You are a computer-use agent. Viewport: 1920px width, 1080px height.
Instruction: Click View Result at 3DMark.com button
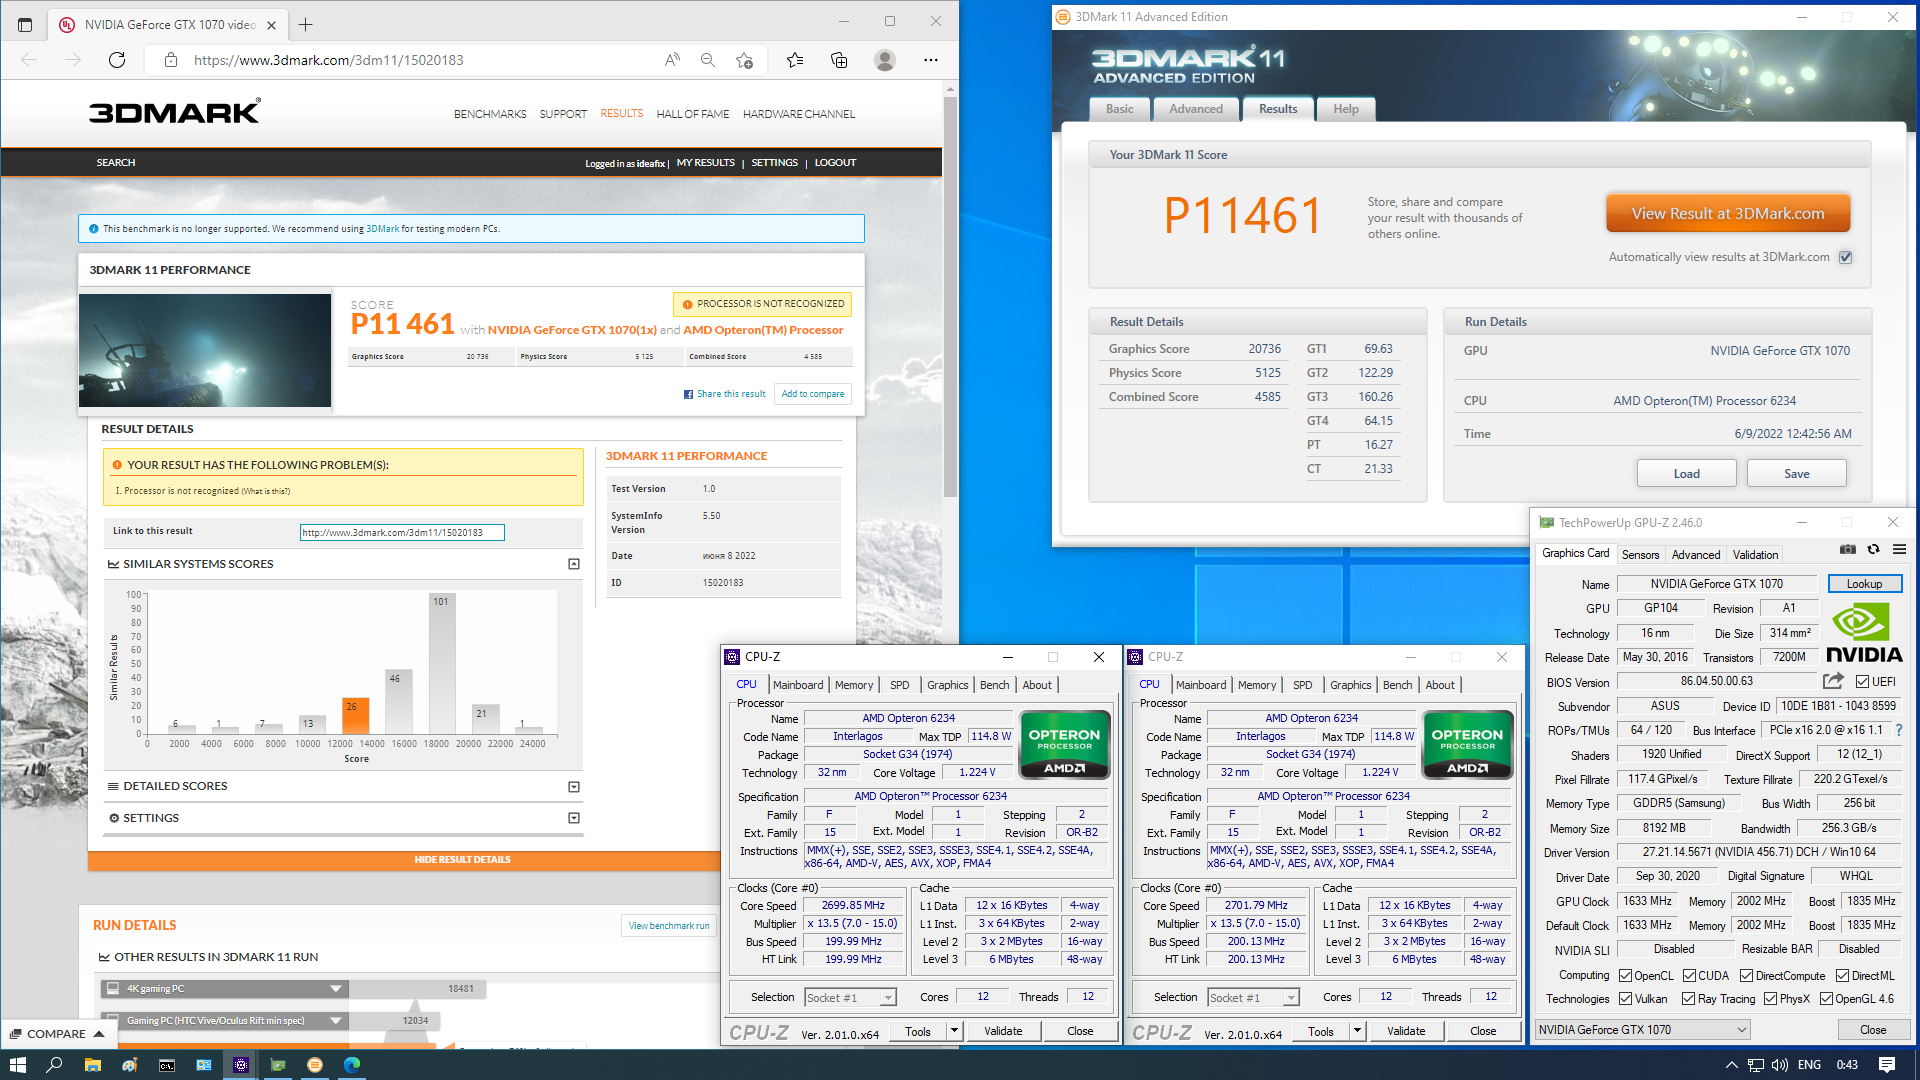click(x=1728, y=214)
